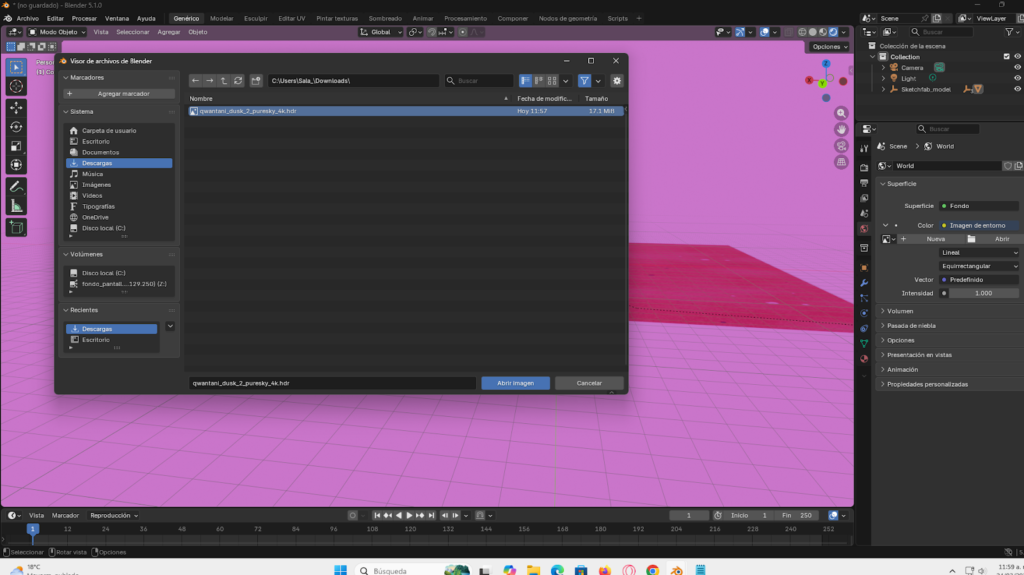This screenshot has height=575, width=1024.
Task: Click the viewport pan hand icon
Action: [841, 129]
